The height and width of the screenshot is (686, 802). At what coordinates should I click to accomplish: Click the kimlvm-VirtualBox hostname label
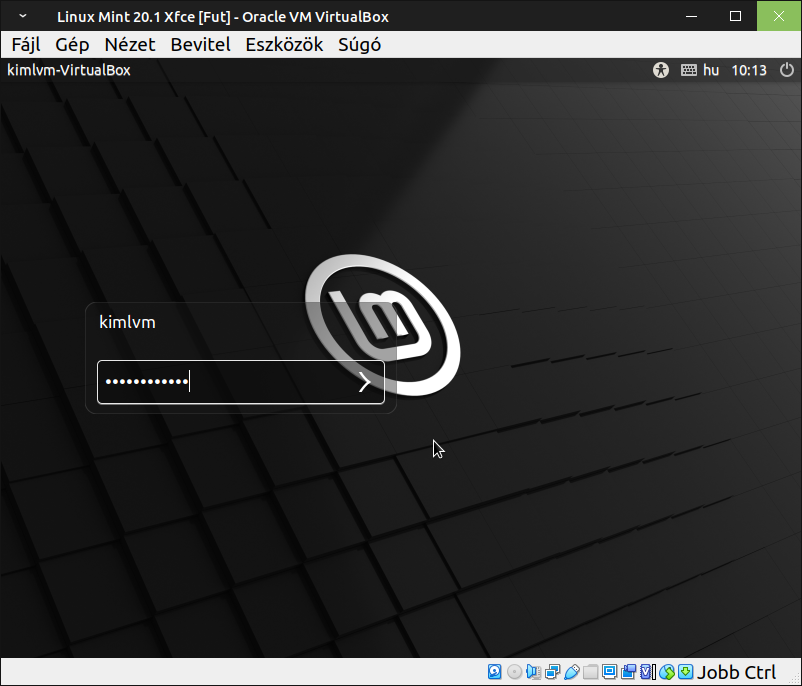69,70
